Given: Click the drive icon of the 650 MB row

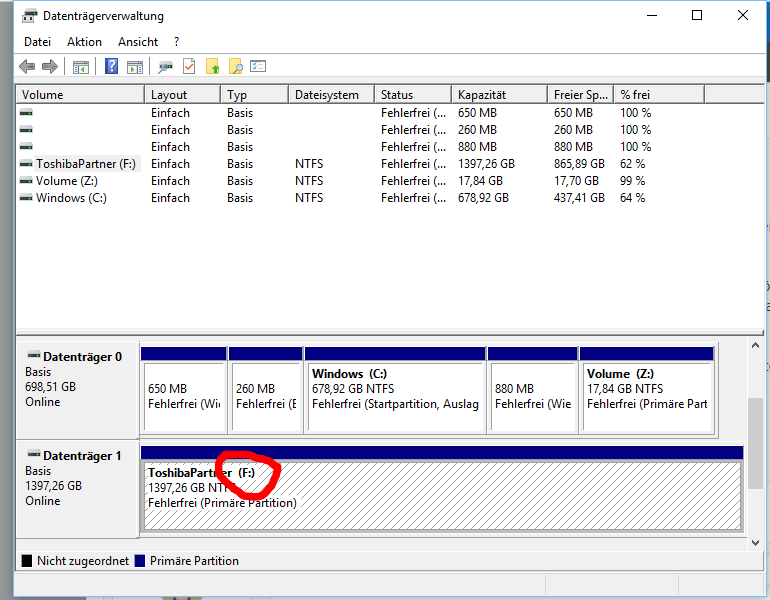Looking at the screenshot, I should pos(26,112).
